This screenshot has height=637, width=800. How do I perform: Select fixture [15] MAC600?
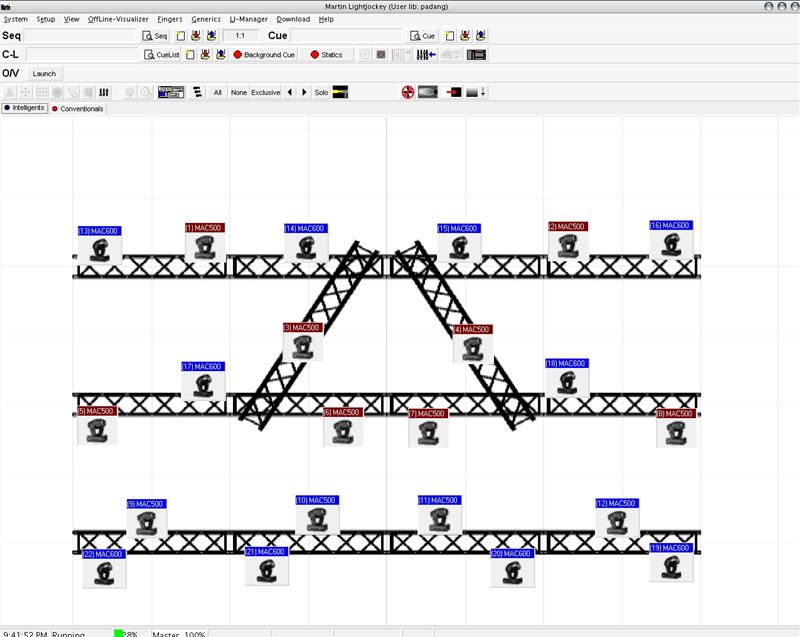[459, 243]
